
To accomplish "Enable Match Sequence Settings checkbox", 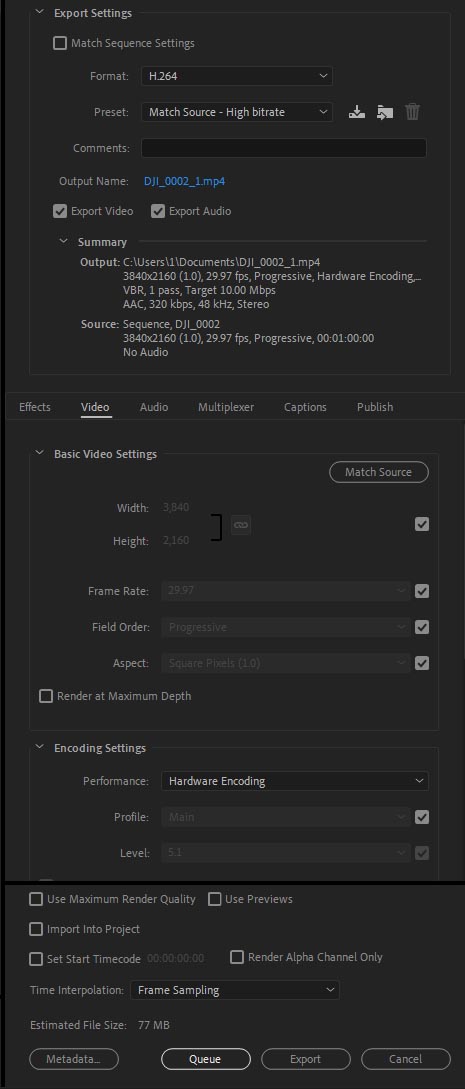I will [60, 43].
